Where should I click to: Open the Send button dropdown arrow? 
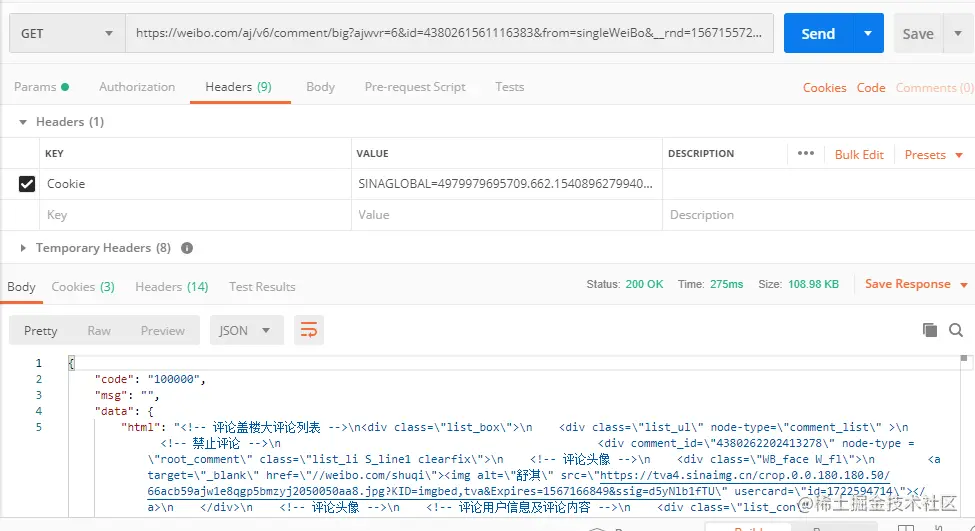[868, 34]
